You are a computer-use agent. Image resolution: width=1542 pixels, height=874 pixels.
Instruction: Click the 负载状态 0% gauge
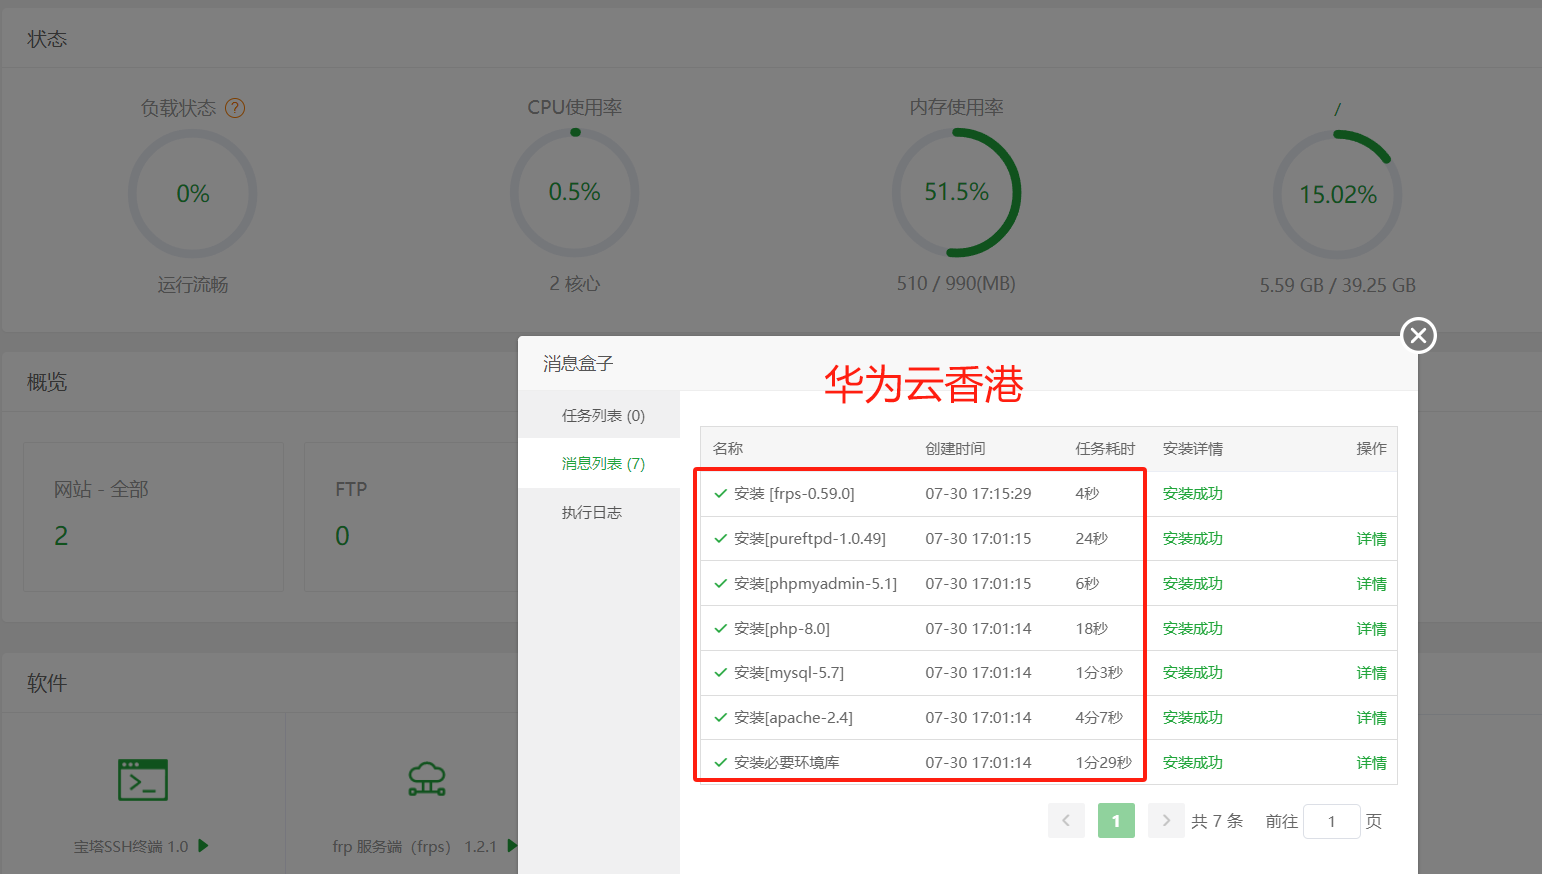192,193
